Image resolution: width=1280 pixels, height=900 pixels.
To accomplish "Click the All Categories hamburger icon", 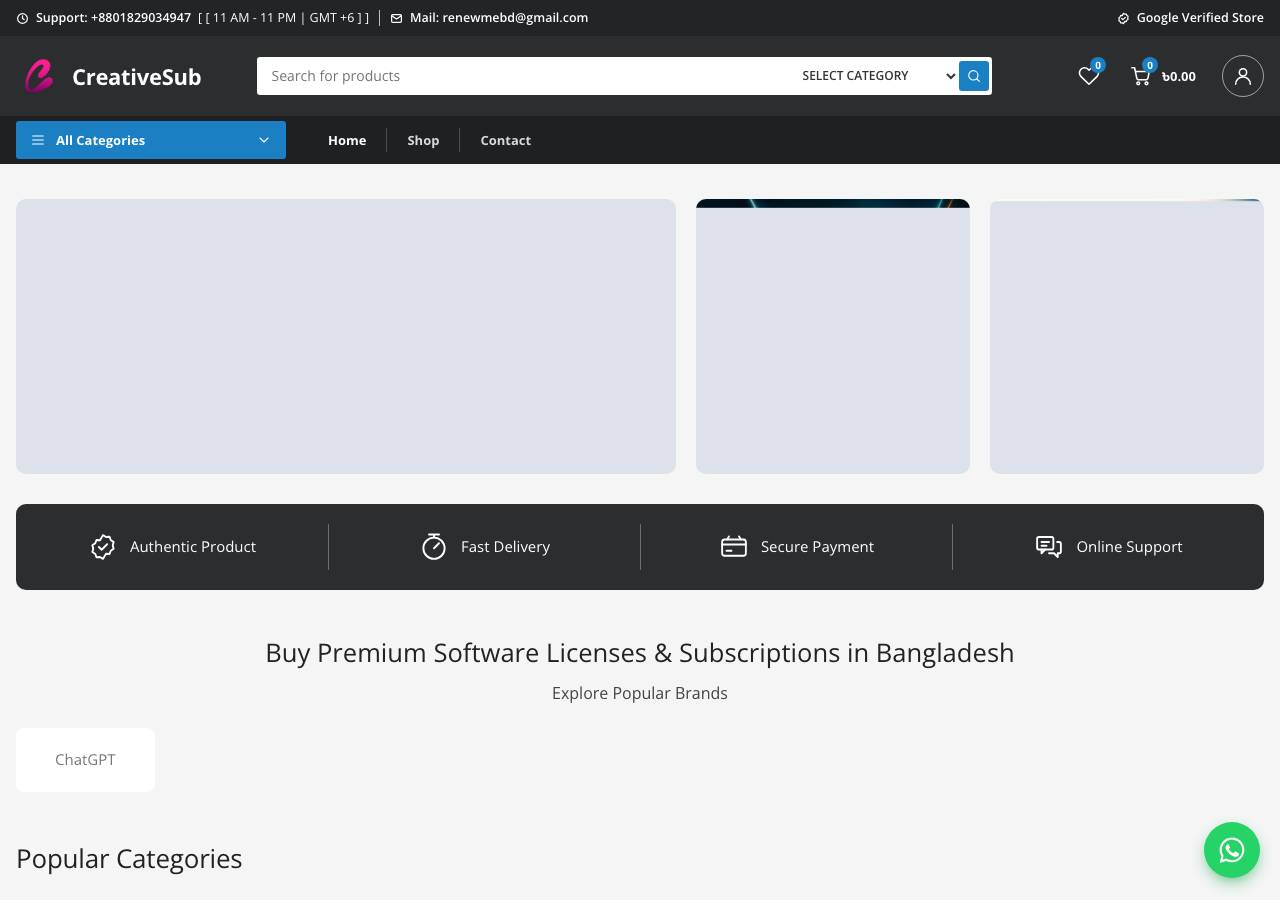I will 38,140.
